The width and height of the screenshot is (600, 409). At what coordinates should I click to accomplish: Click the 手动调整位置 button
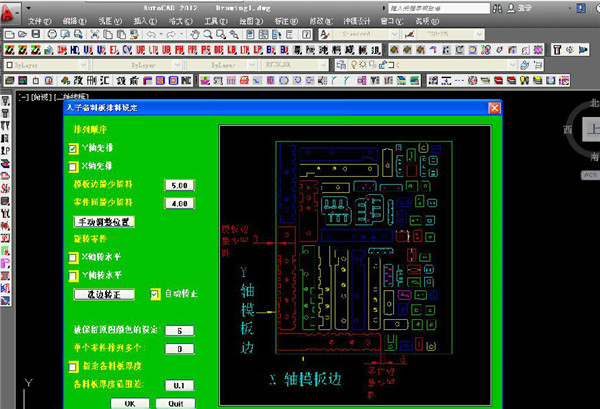click(x=104, y=222)
